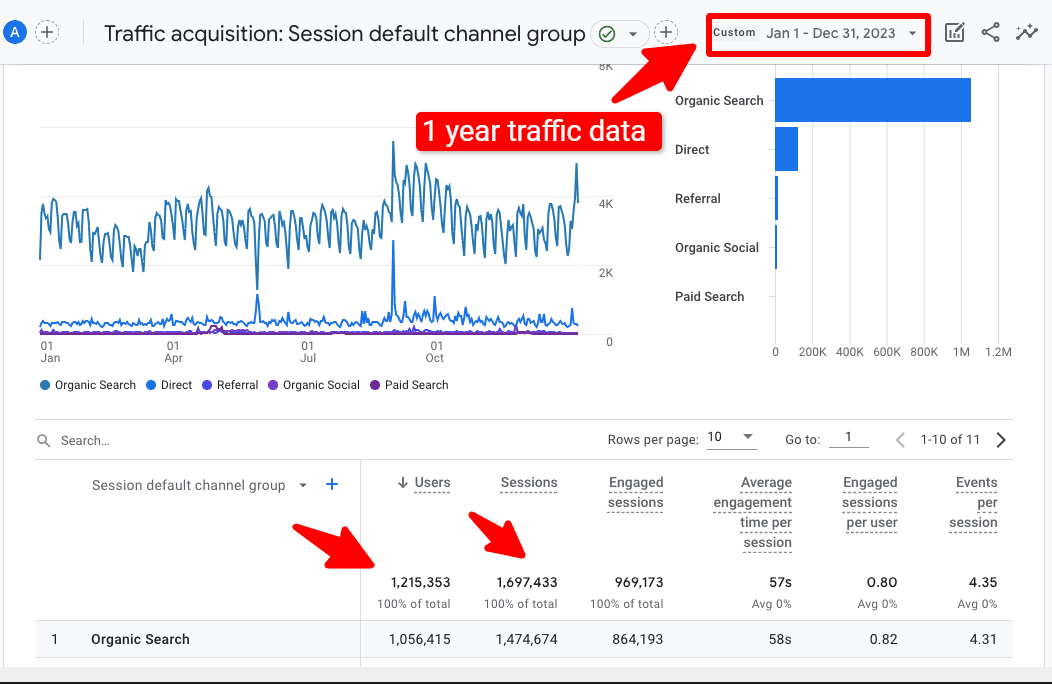Toggle Paid Search series in legend
Image resolution: width=1052 pixels, height=684 pixels.
point(409,385)
